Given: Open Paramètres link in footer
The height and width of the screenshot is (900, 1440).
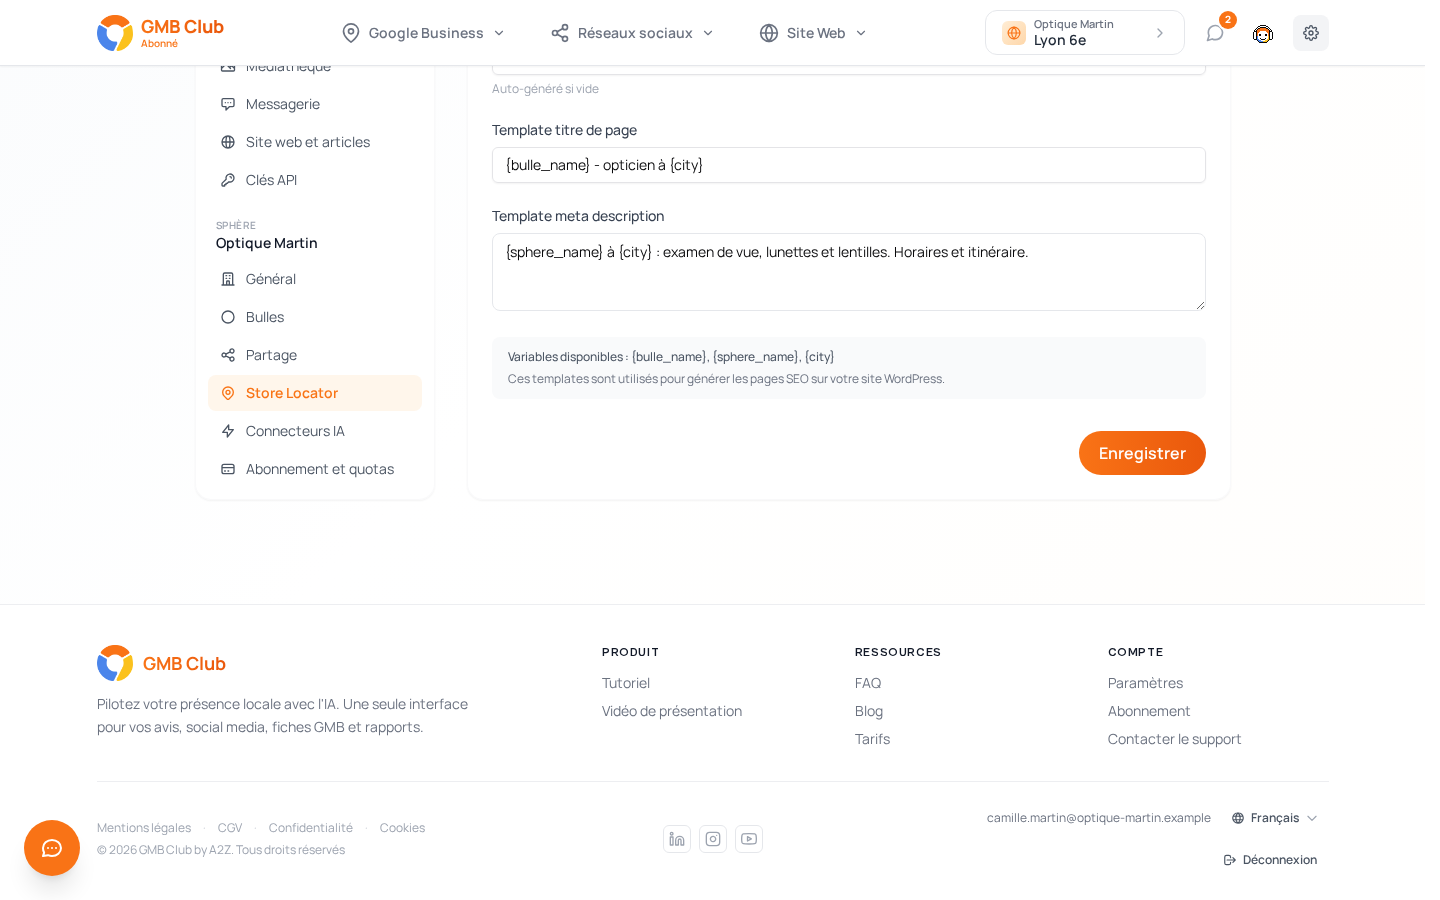Looking at the screenshot, I should coord(1145,683).
